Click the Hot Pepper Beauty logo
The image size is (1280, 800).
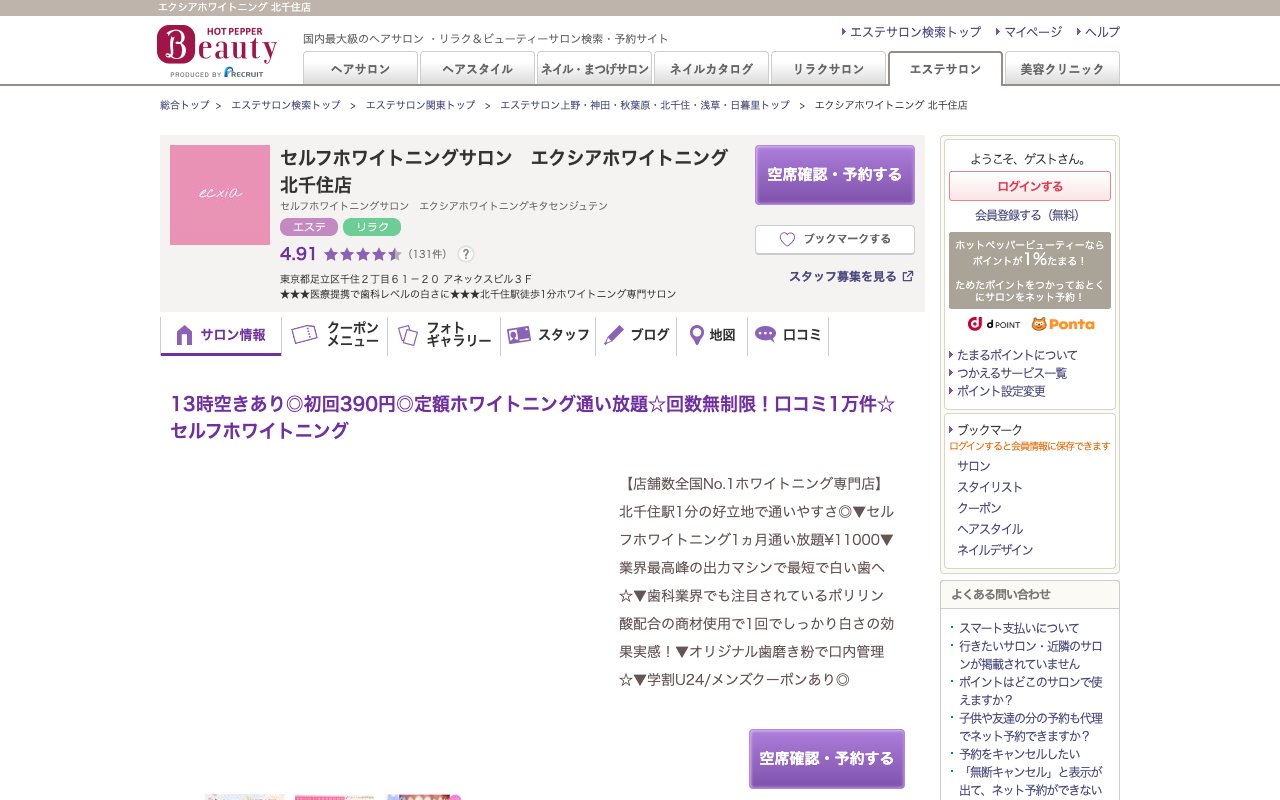coord(217,45)
